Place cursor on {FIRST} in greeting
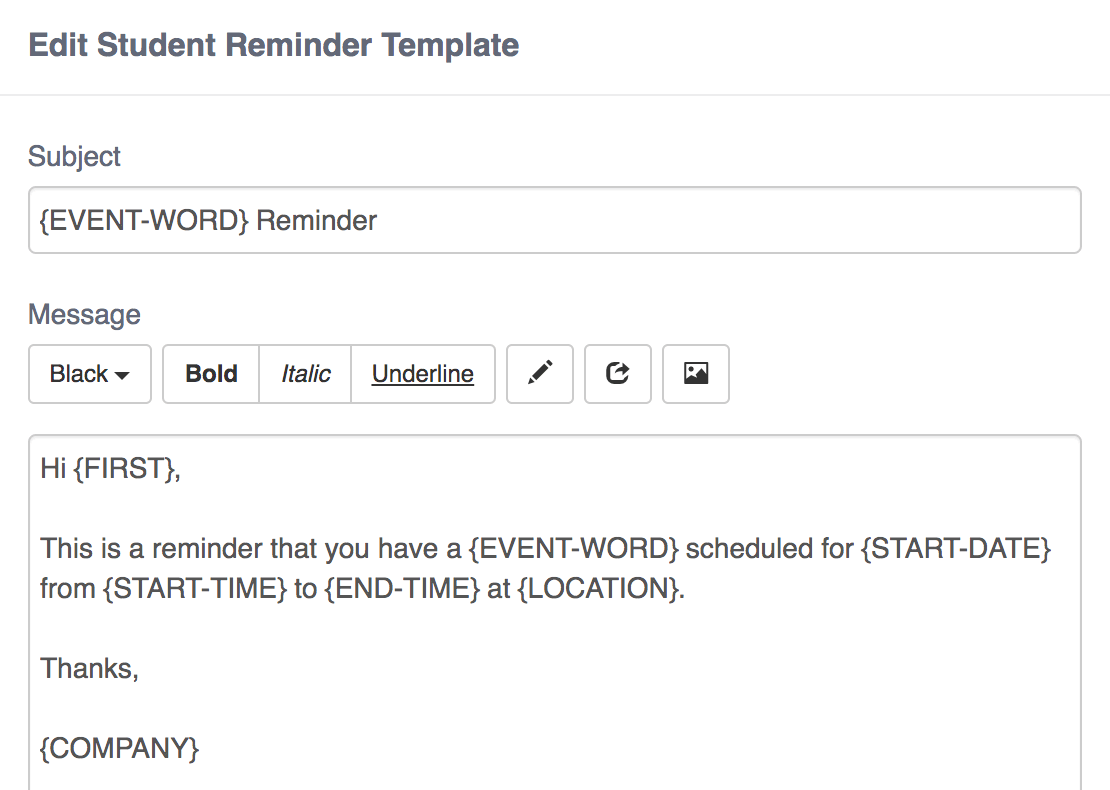This screenshot has width=1110, height=790. pyautogui.click(x=124, y=469)
